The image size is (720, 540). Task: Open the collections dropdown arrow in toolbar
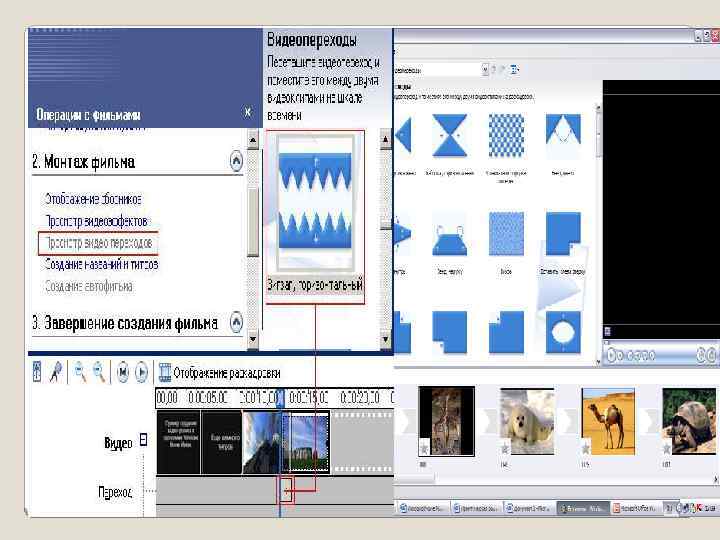[x=485, y=69]
